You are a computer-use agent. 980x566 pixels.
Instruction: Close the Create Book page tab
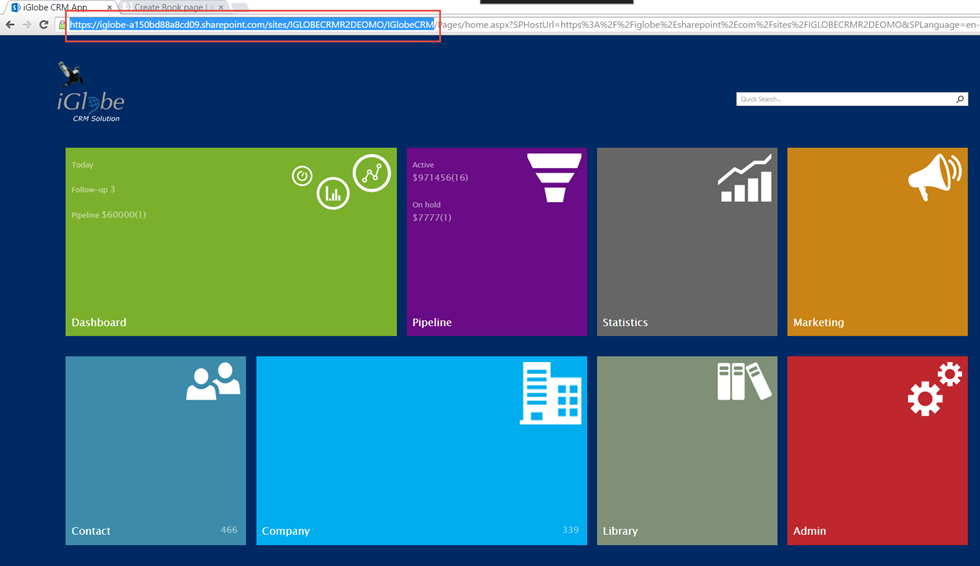pos(221,7)
